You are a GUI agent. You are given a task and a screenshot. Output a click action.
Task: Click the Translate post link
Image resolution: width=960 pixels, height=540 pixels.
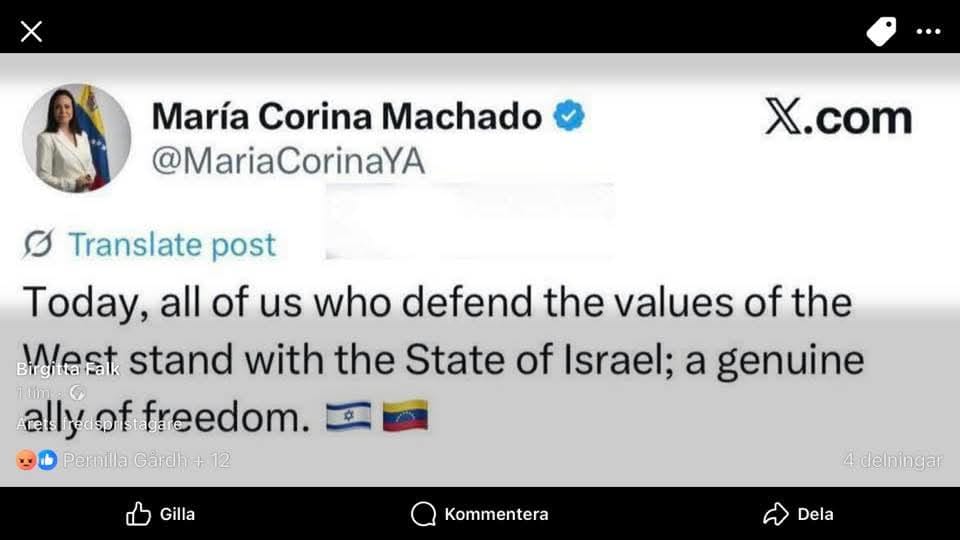pyautogui.click(x=171, y=245)
